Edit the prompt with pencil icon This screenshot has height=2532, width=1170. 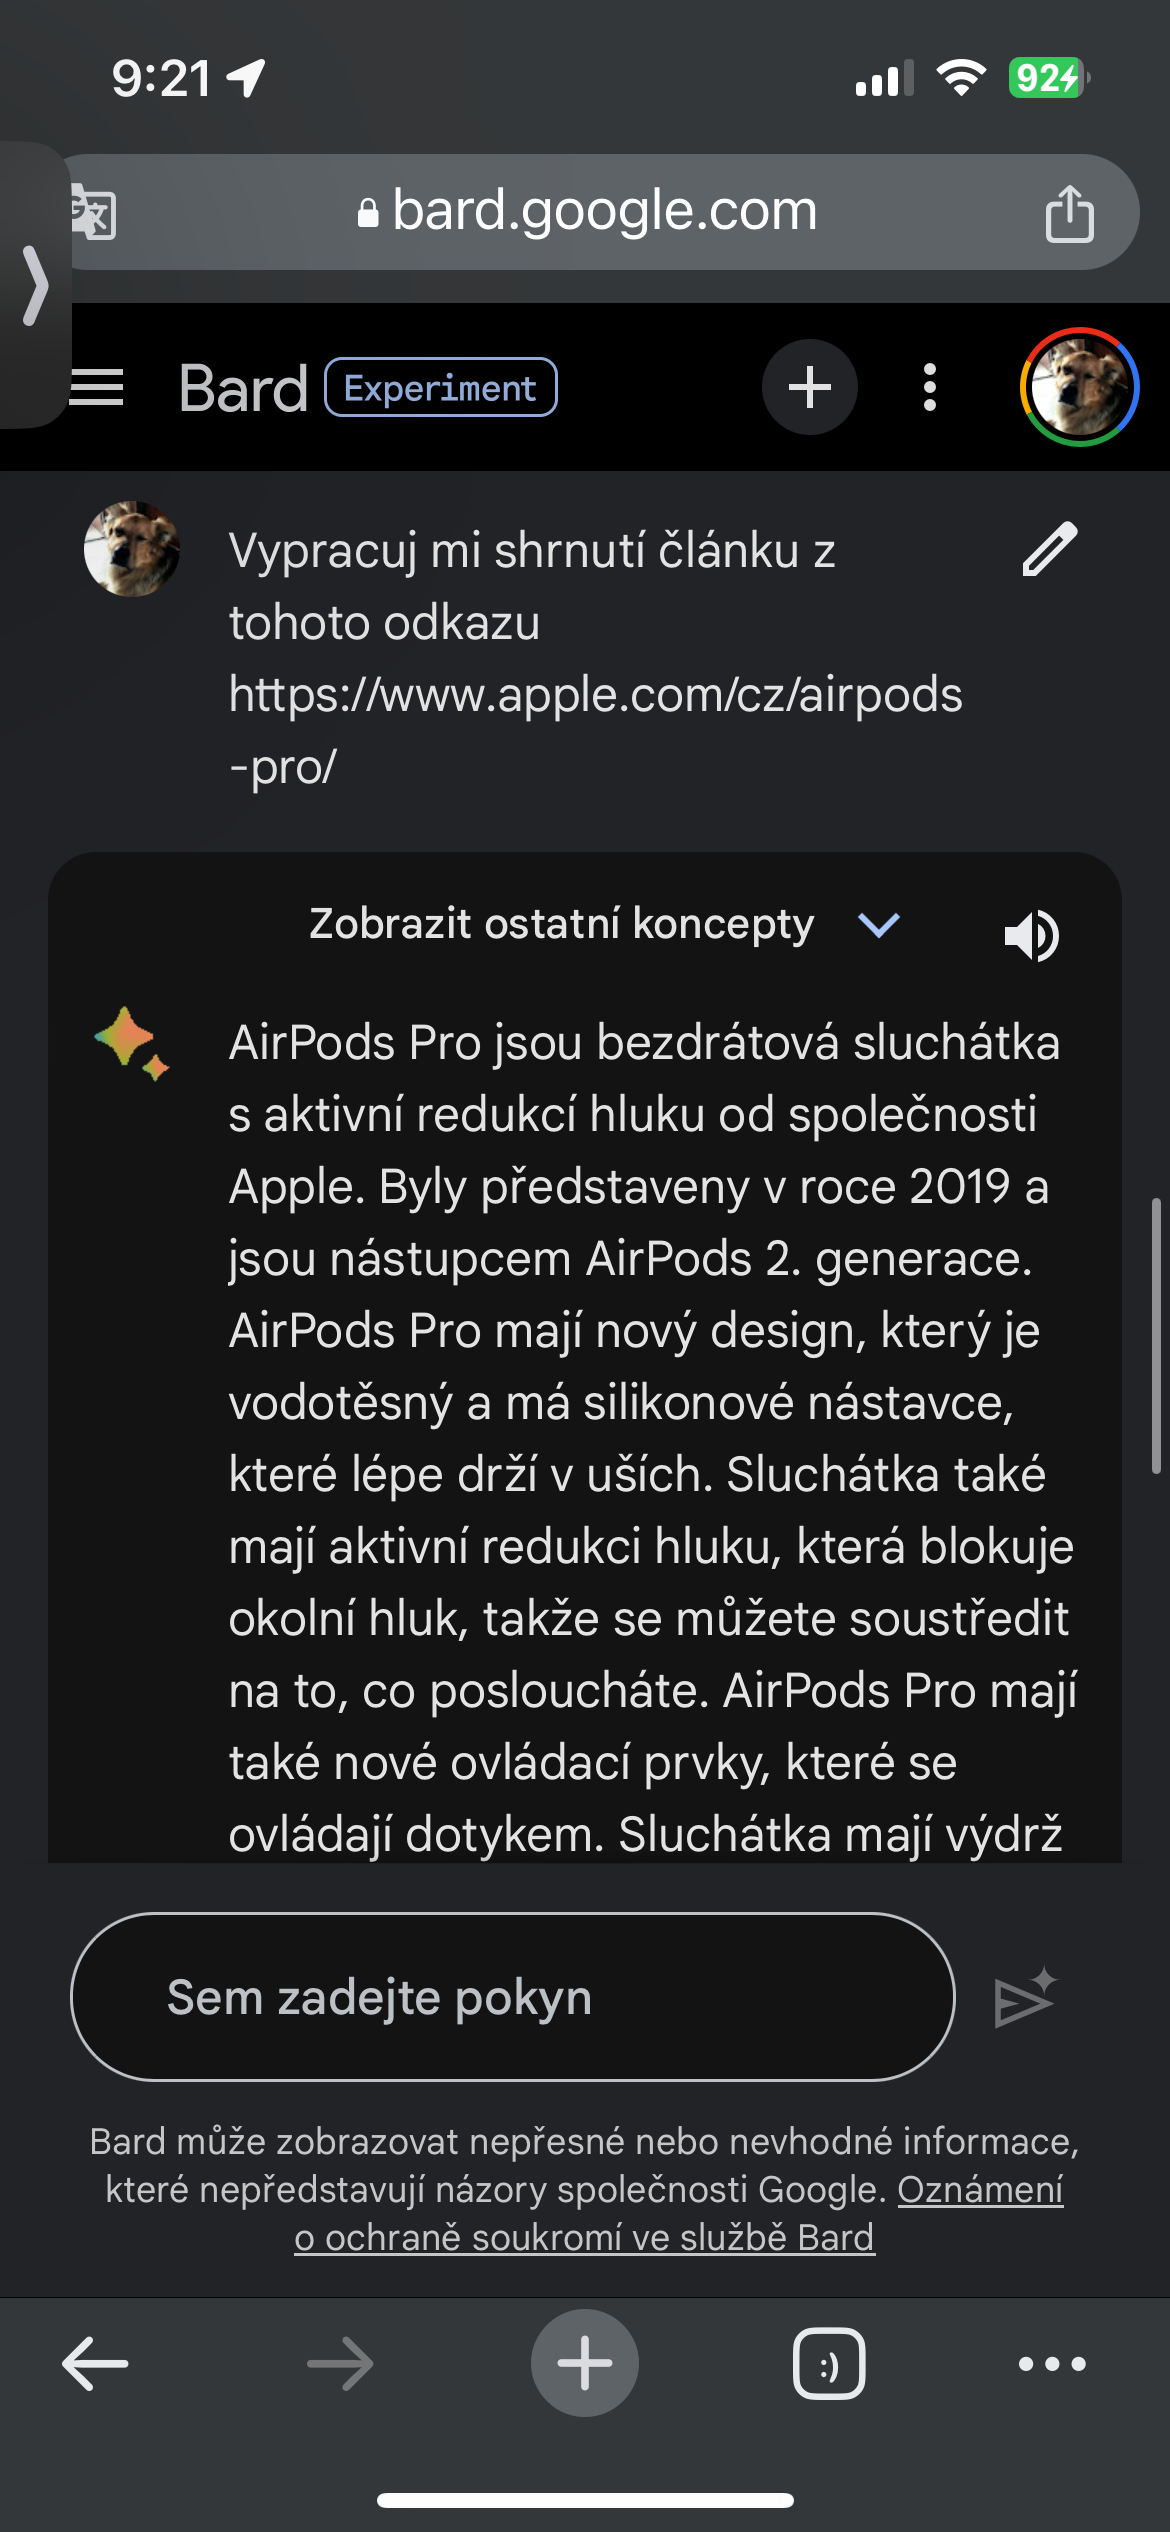(1050, 549)
